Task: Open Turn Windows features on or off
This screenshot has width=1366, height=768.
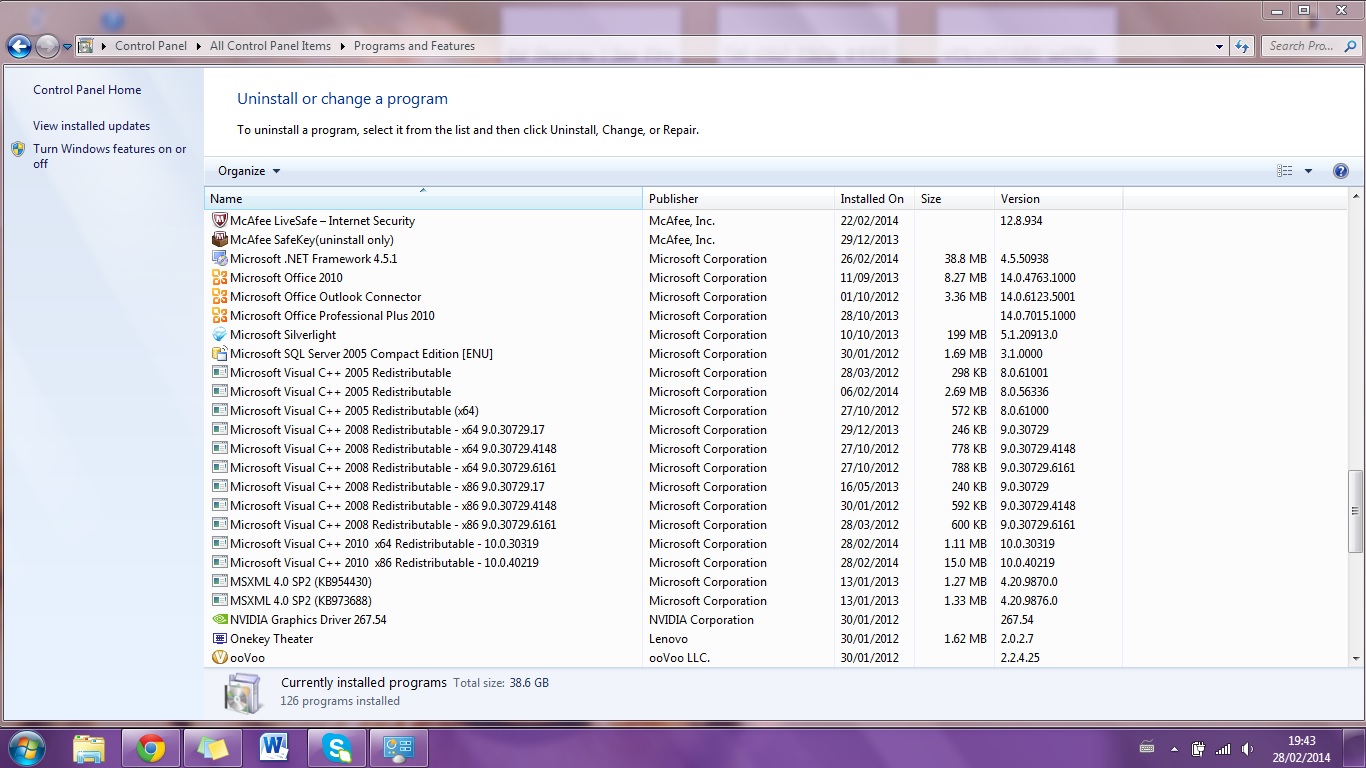Action: [109, 156]
